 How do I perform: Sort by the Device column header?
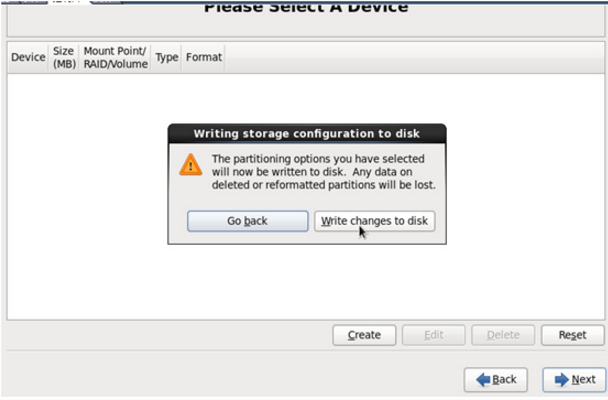[x=28, y=57]
